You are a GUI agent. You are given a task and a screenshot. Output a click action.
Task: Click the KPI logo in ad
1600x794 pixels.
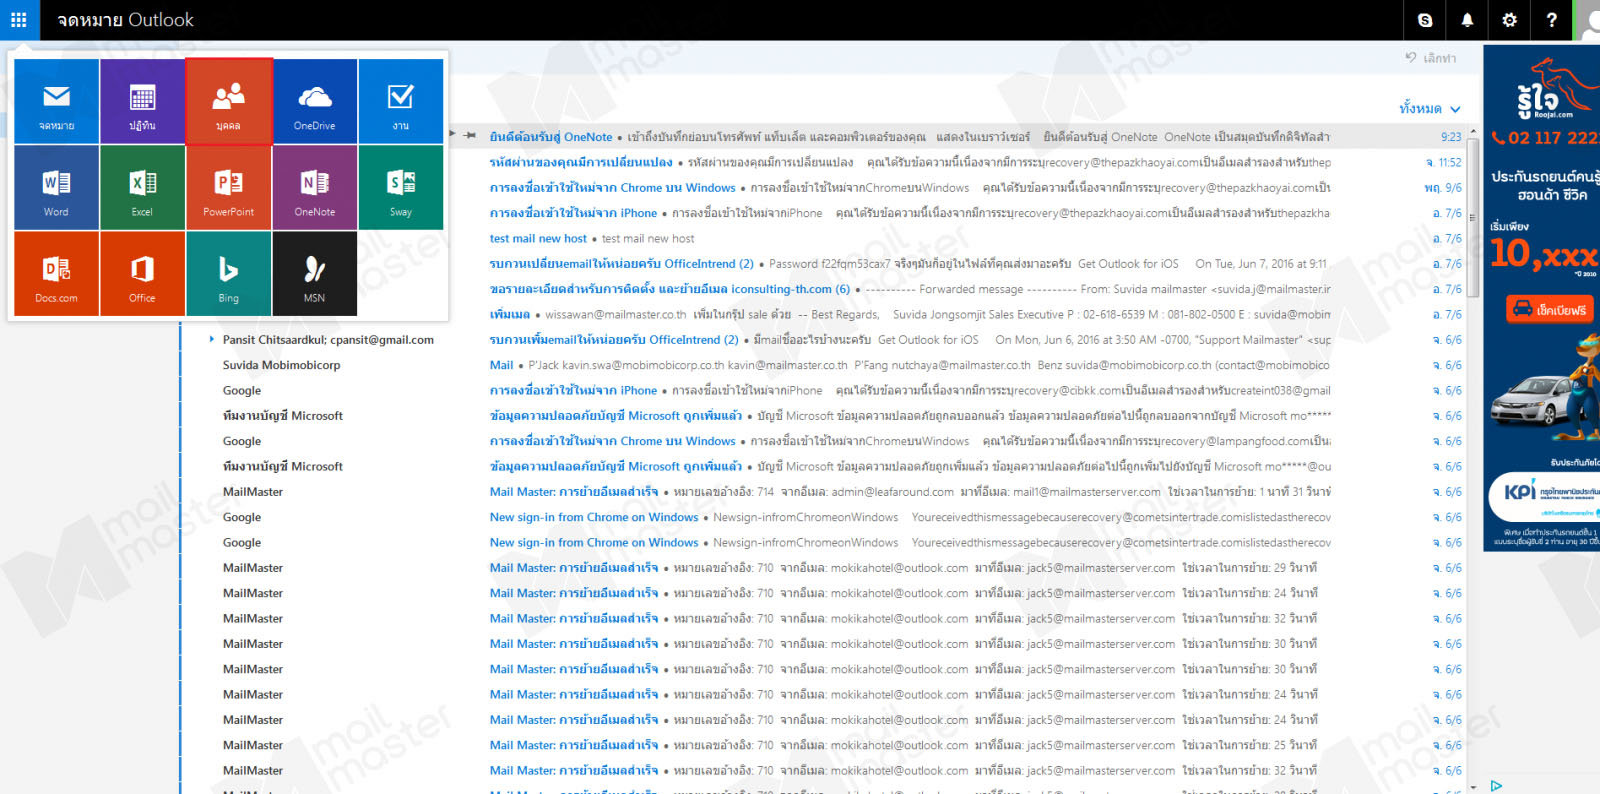[x=1520, y=491]
